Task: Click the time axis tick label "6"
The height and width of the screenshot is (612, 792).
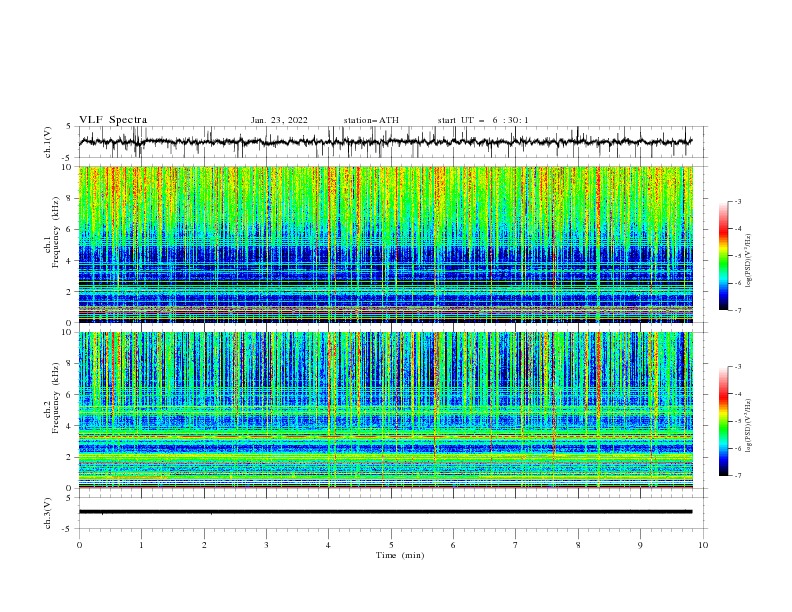Action: click(453, 545)
